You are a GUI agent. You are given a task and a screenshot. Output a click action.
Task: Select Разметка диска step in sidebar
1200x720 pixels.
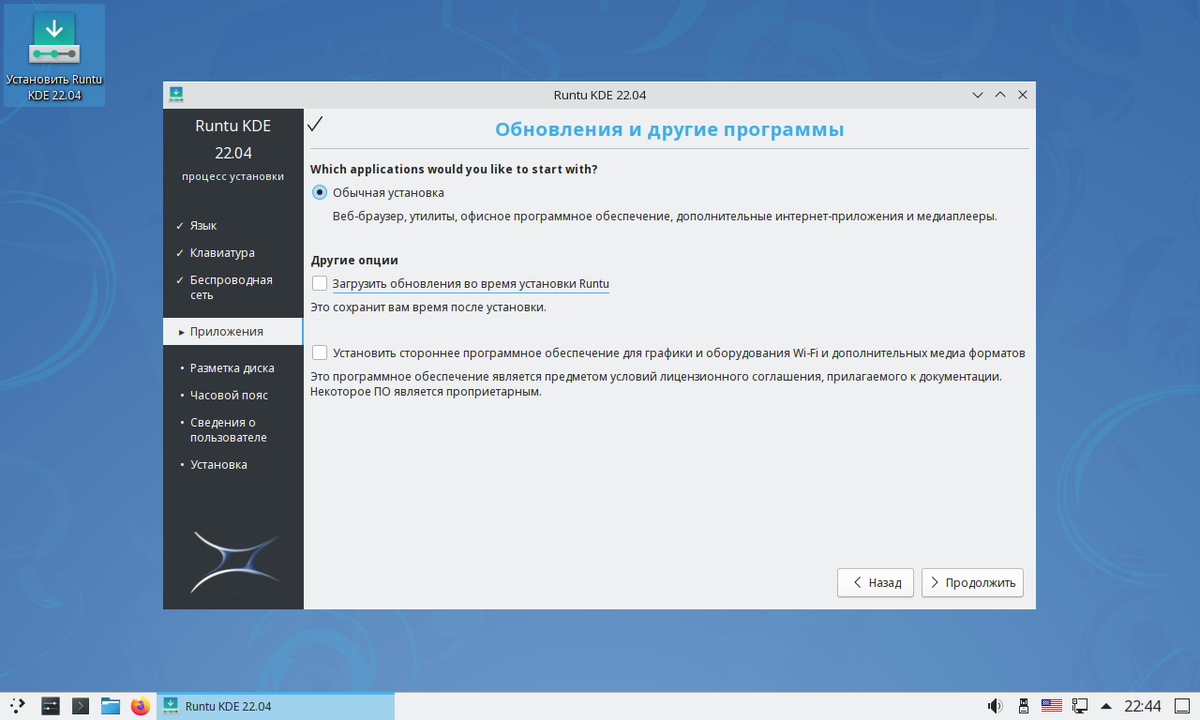click(x=233, y=368)
